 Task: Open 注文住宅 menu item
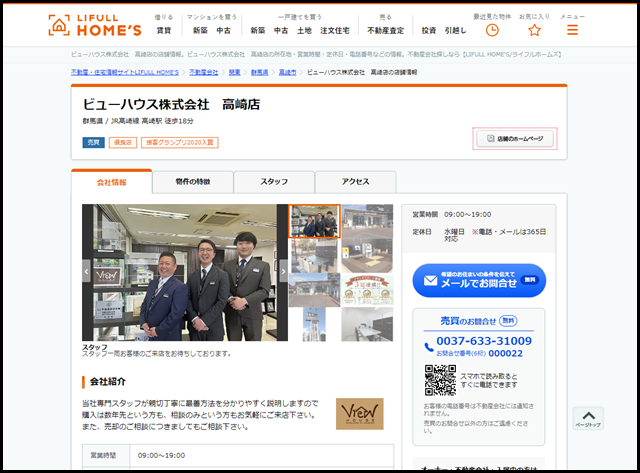(x=335, y=31)
